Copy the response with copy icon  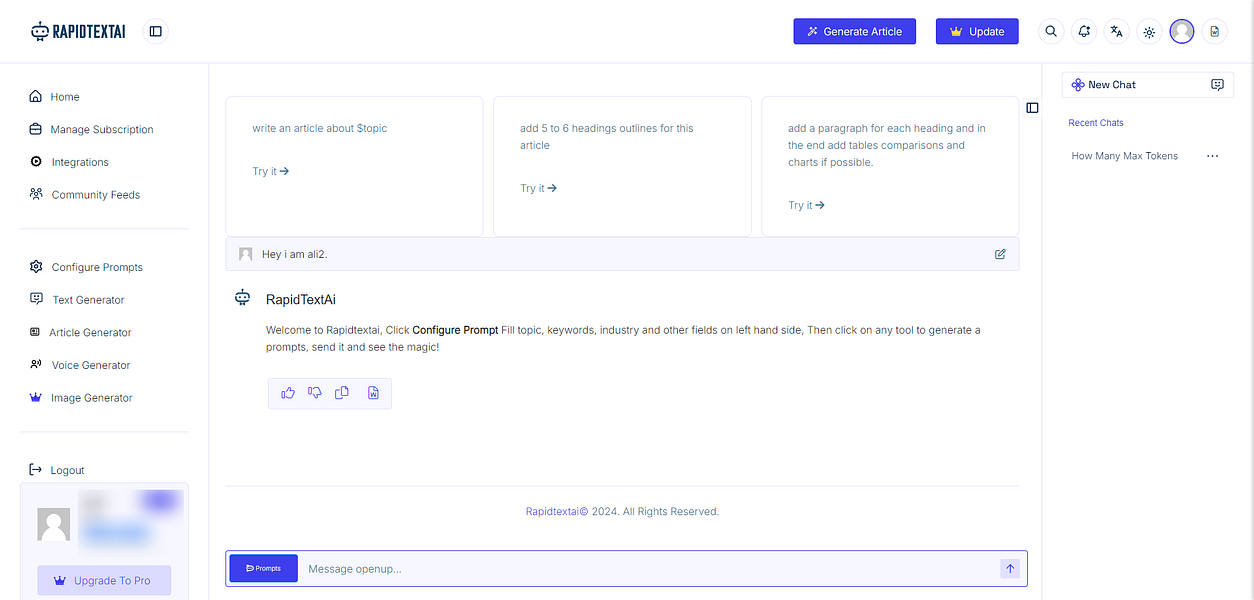coord(342,393)
